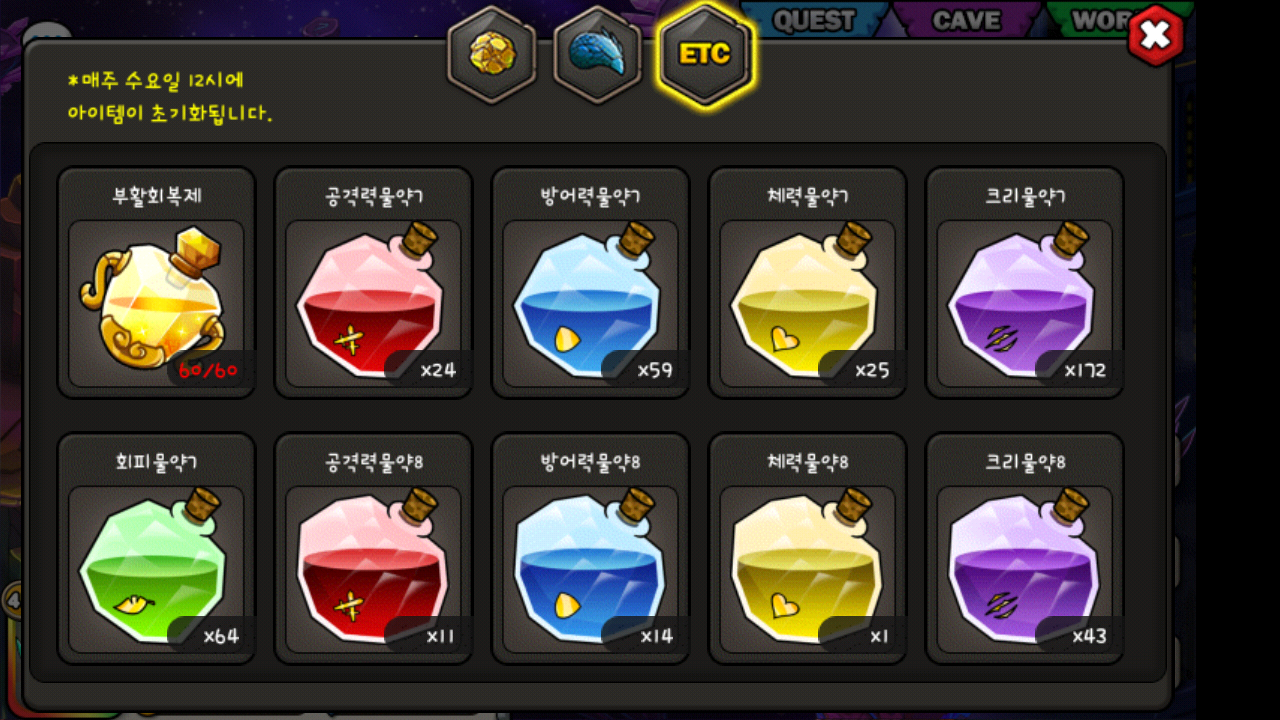Select the 부활회복제 golden potion item
This screenshot has height=720, width=1280.
156,283
